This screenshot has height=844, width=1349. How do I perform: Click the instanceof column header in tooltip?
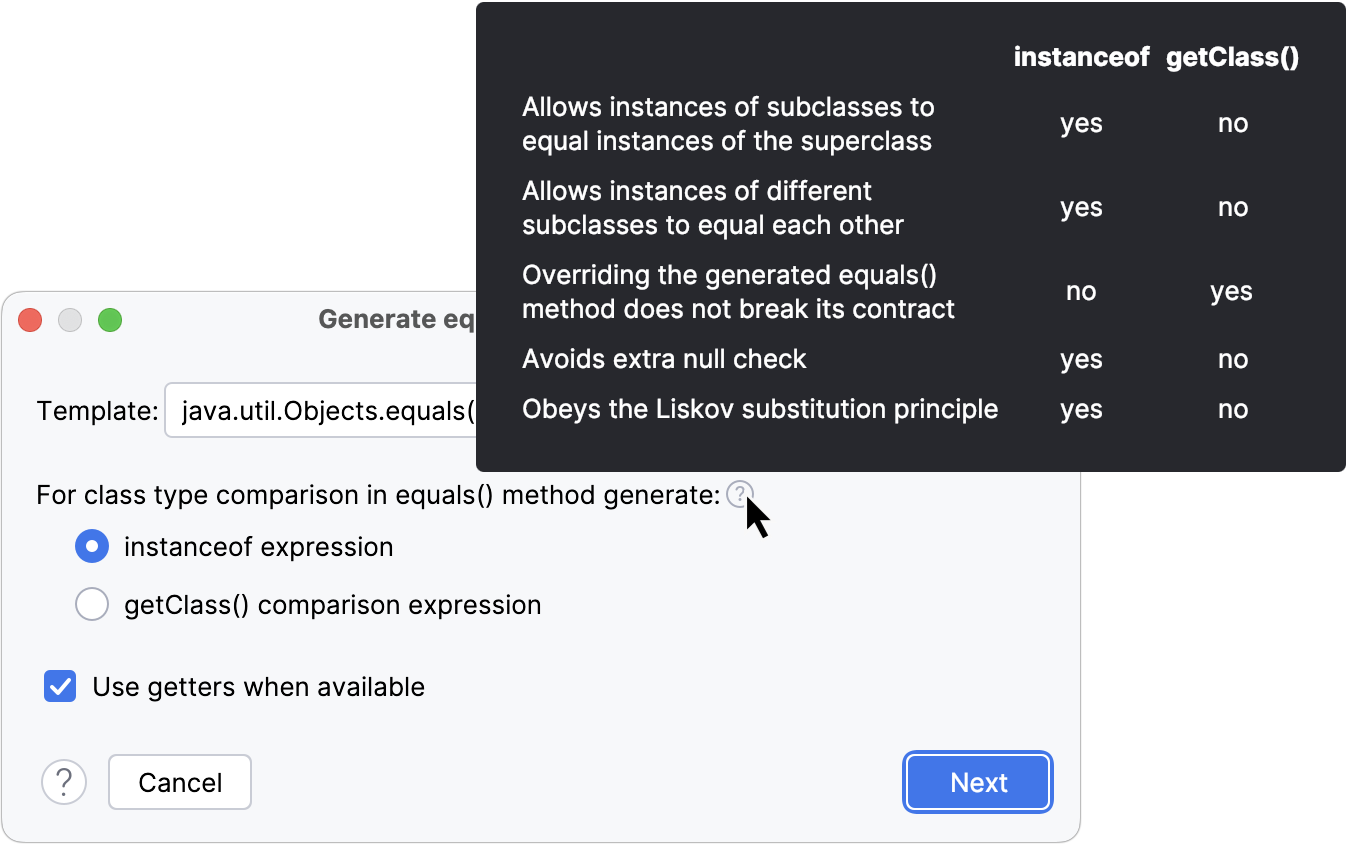(x=1081, y=57)
